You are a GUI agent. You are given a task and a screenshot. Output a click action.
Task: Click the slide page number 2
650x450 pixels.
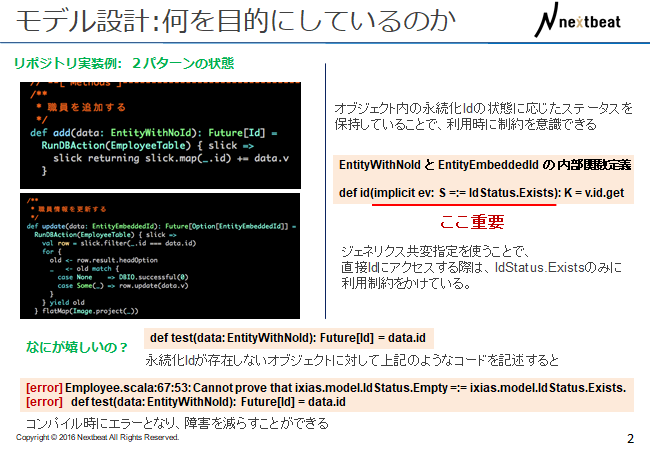[631, 438]
